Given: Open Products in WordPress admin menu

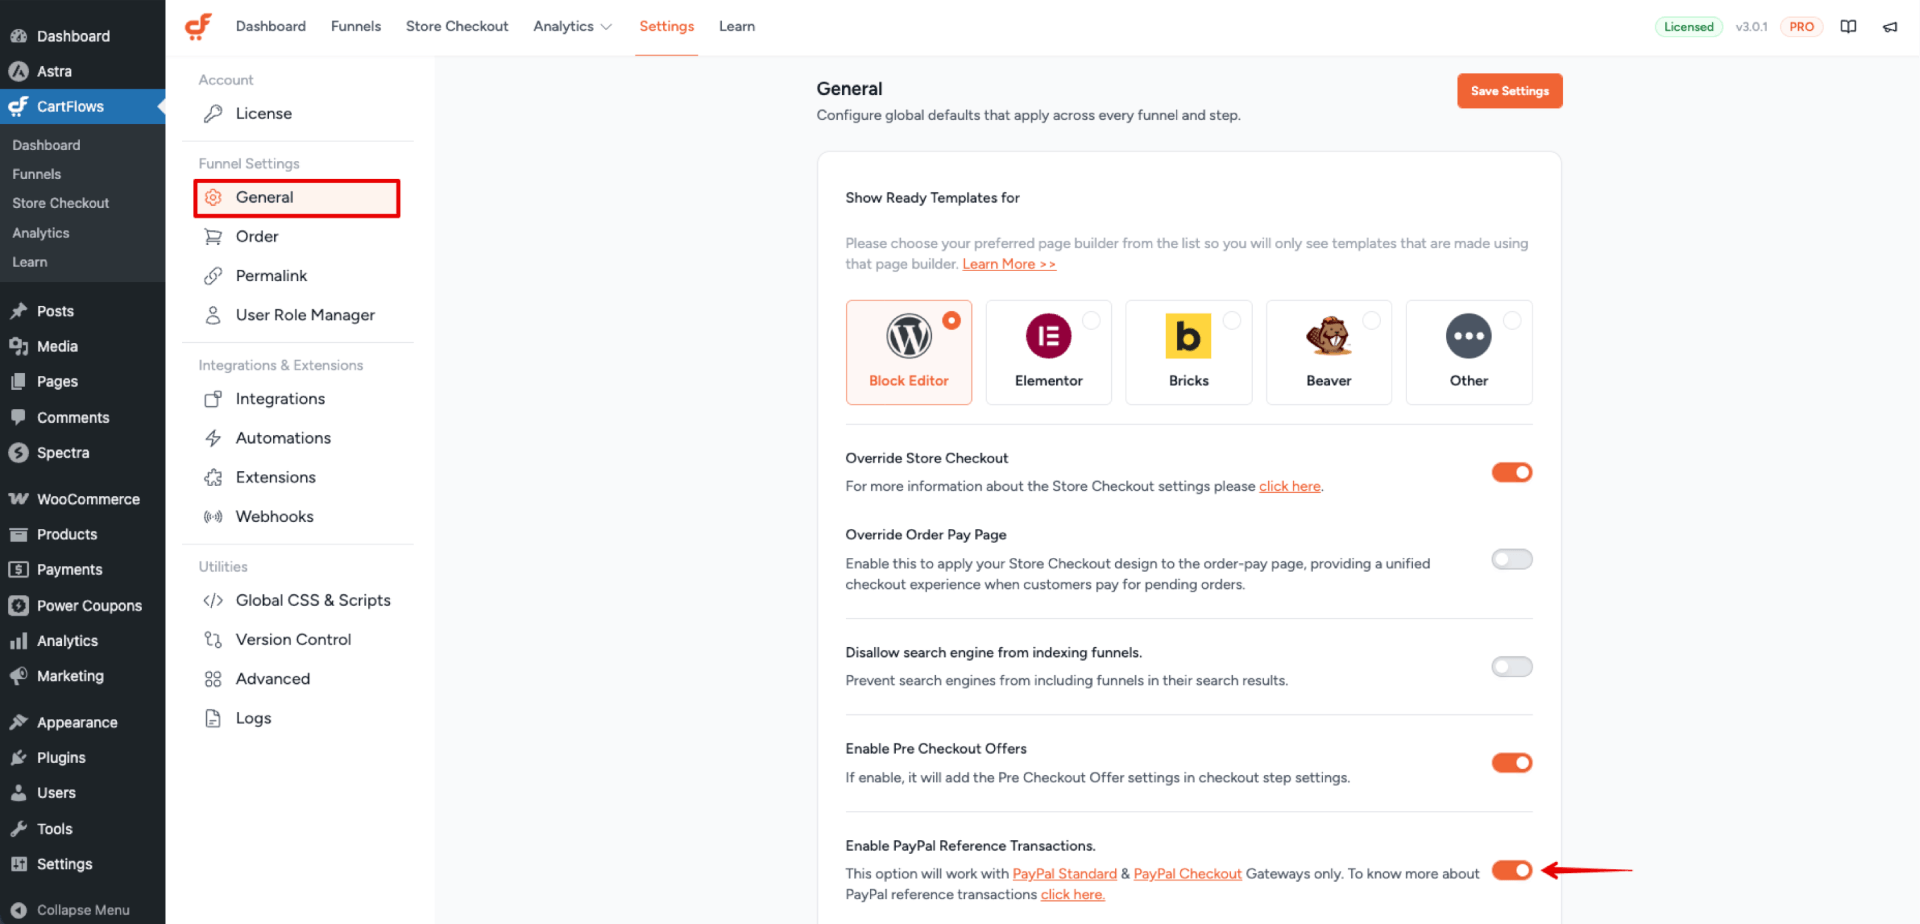Looking at the screenshot, I should click(x=67, y=535).
